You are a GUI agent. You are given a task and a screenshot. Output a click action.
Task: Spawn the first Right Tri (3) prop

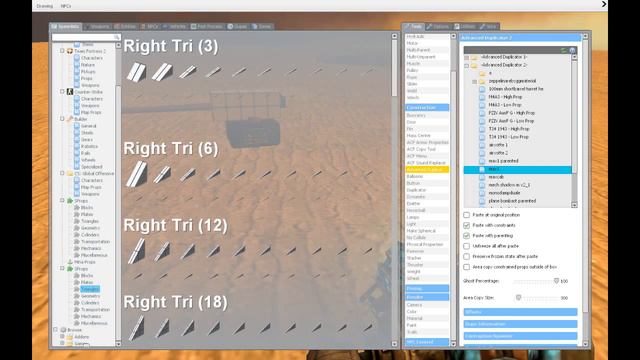pos(136,72)
